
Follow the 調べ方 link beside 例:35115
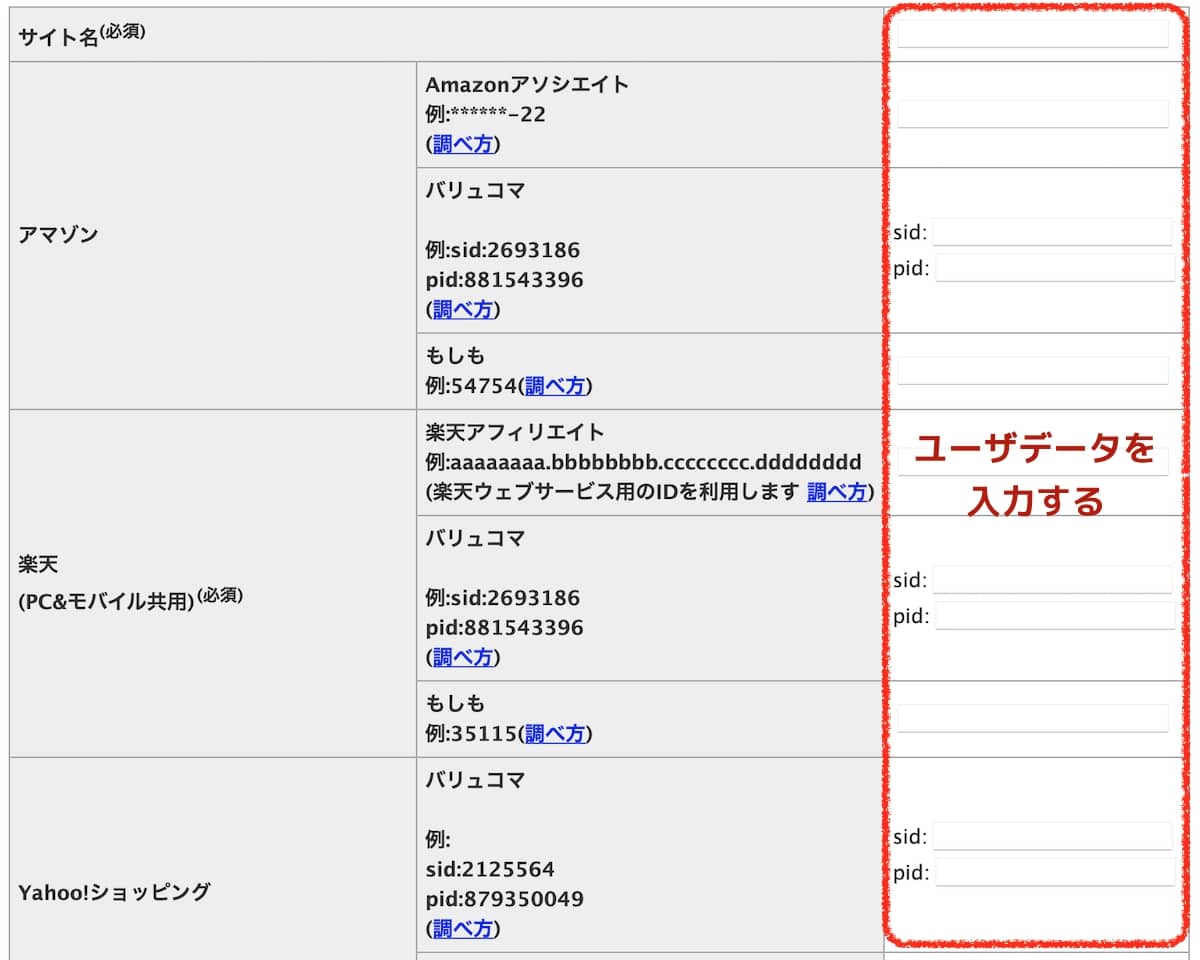554,734
